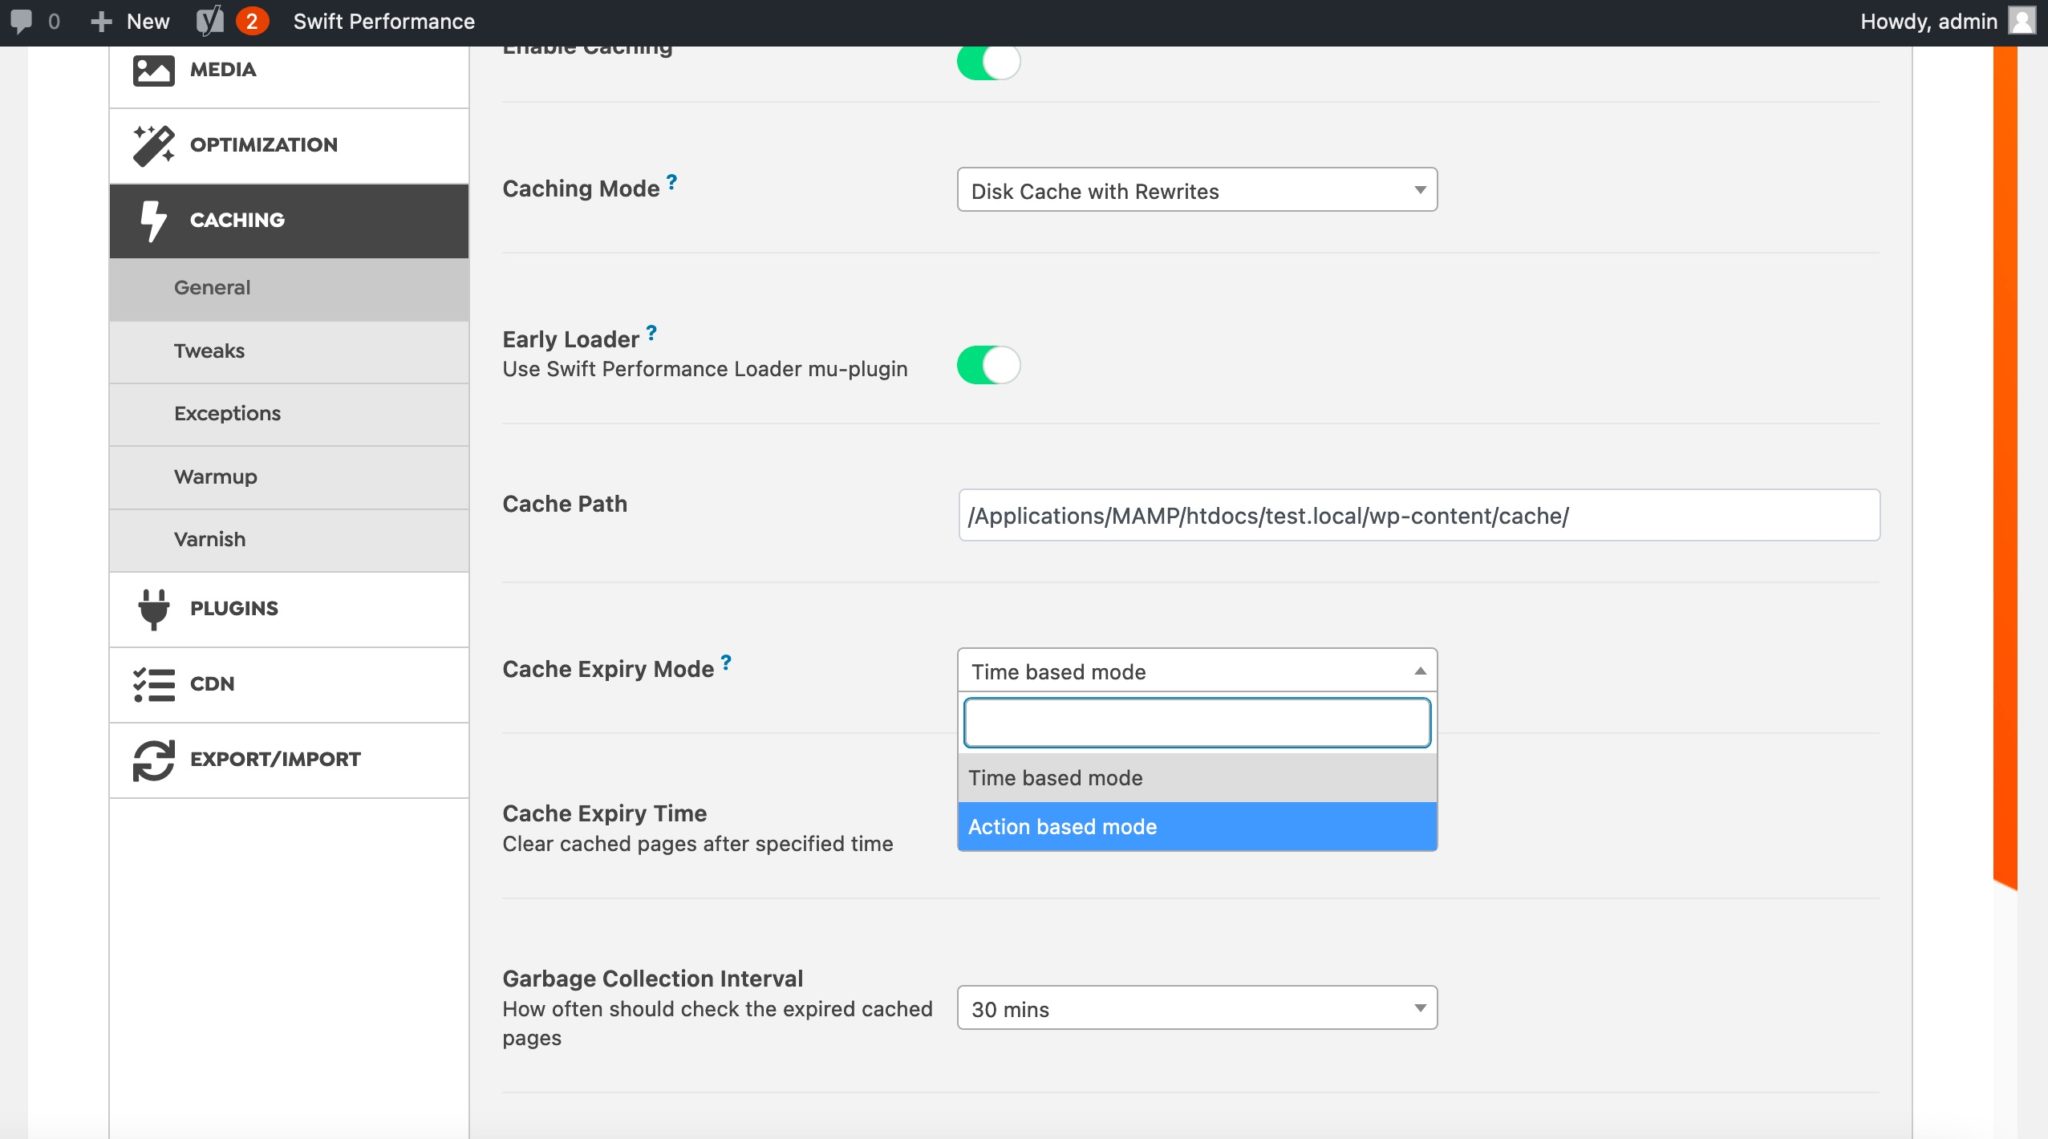
Task: Click the Caching Mode help question mark
Action: pos(672,182)
